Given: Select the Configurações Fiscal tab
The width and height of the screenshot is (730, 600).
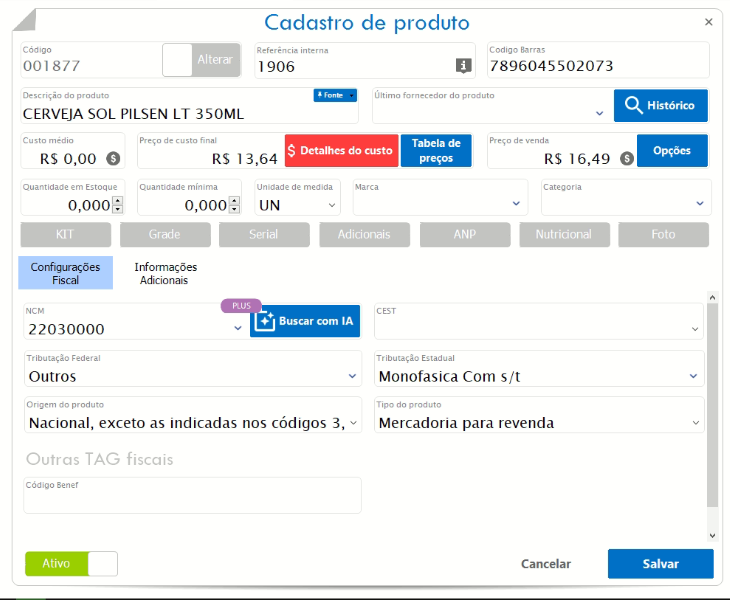Looking at the screenshot, I should 65,273.
